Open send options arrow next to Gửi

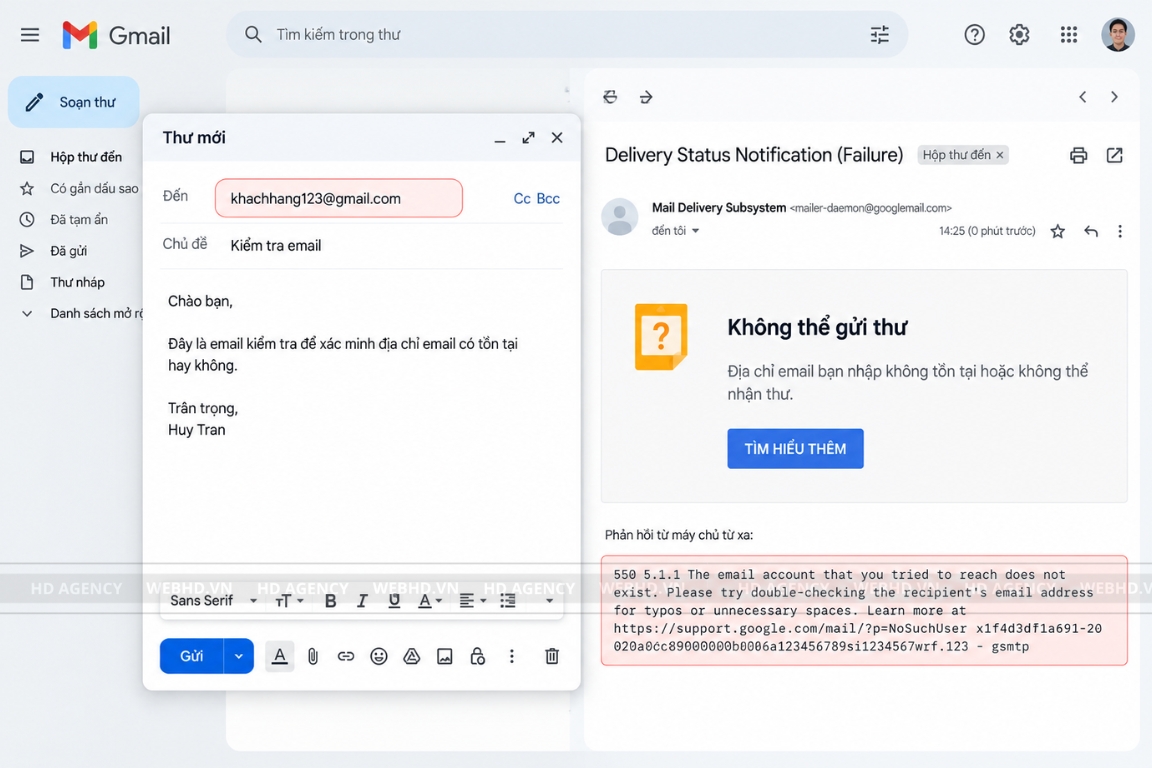[239, 656]
